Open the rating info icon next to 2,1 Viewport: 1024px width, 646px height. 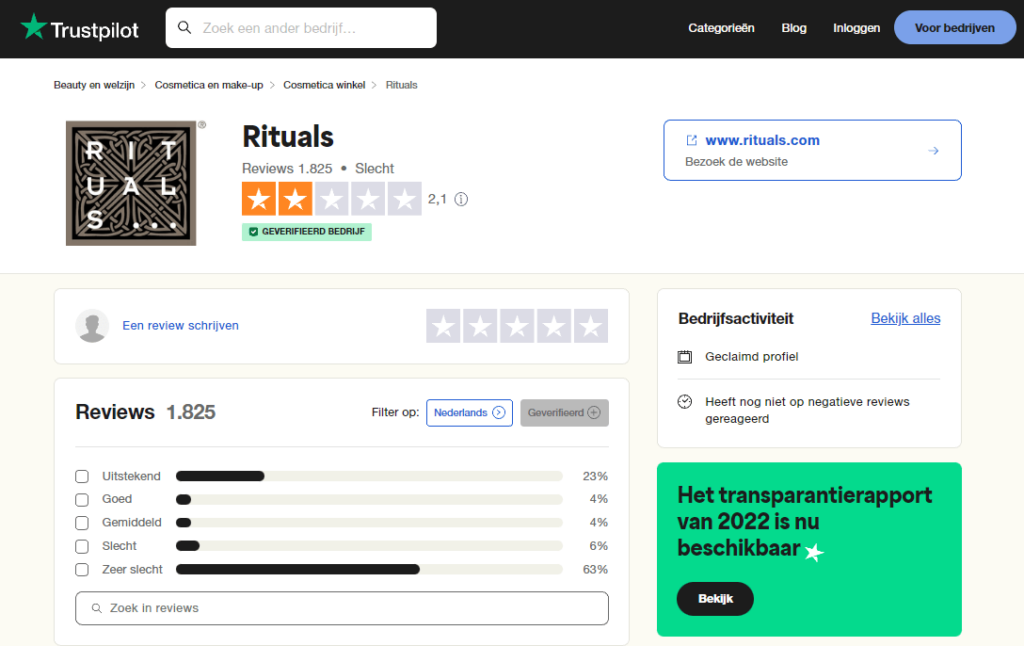click(x=461, y=199)
